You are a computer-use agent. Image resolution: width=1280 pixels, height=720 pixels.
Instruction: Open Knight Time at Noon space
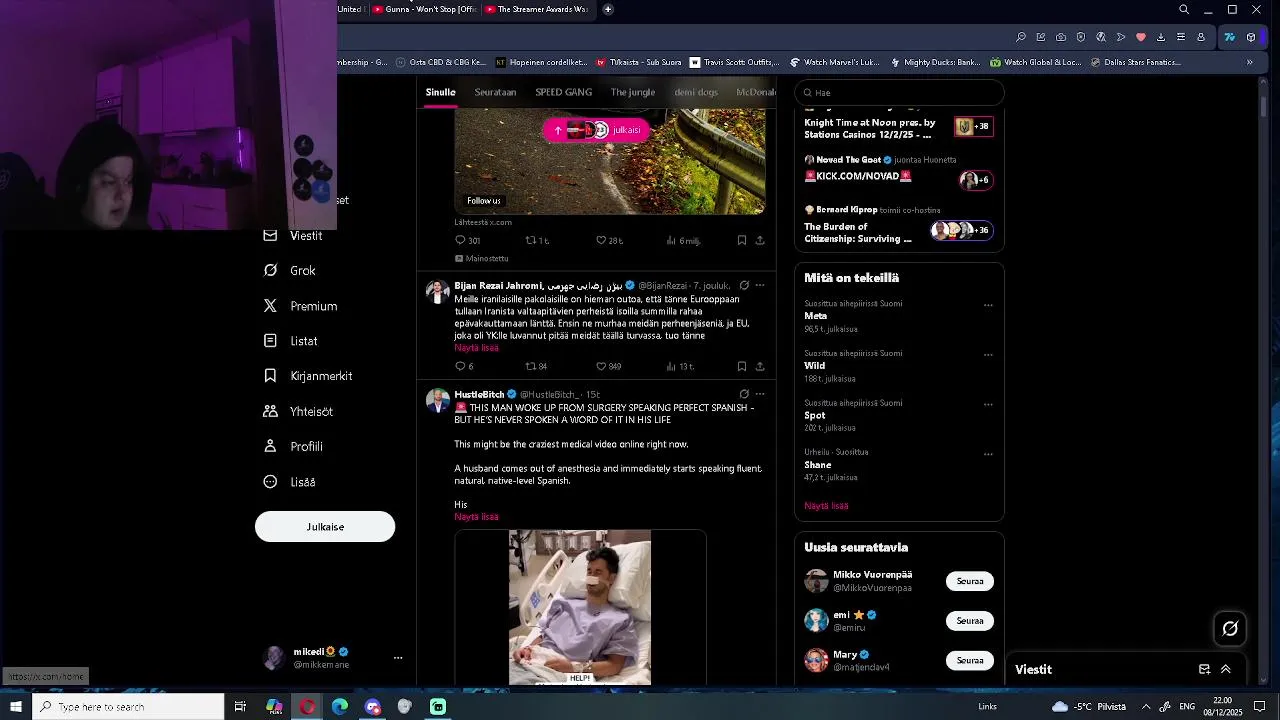tap(899, 127)
